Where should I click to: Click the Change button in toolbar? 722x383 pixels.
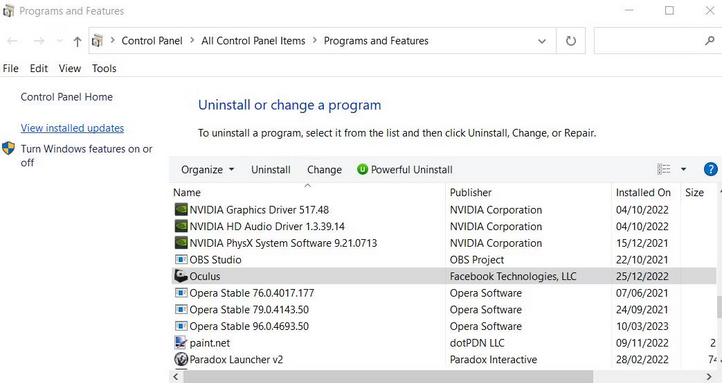[325, 170]
